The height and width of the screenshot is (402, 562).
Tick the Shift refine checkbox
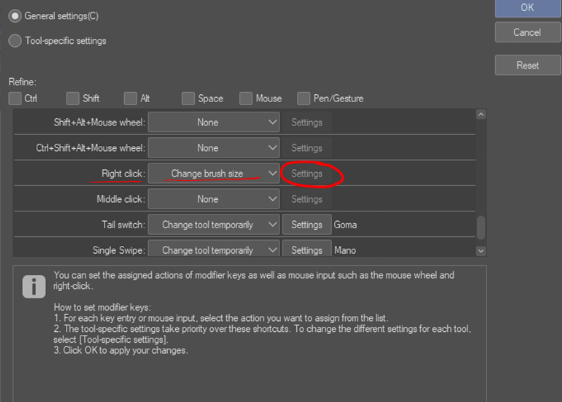click(73, 98)
